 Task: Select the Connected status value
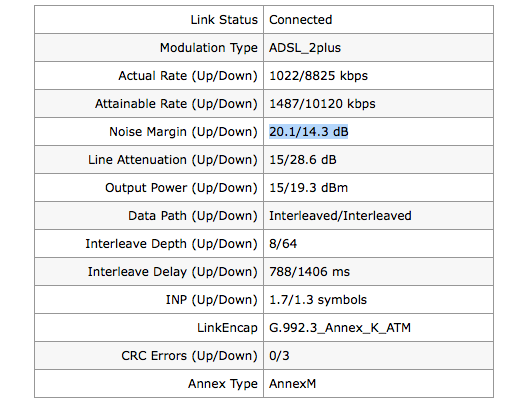(x=300, y=20)
